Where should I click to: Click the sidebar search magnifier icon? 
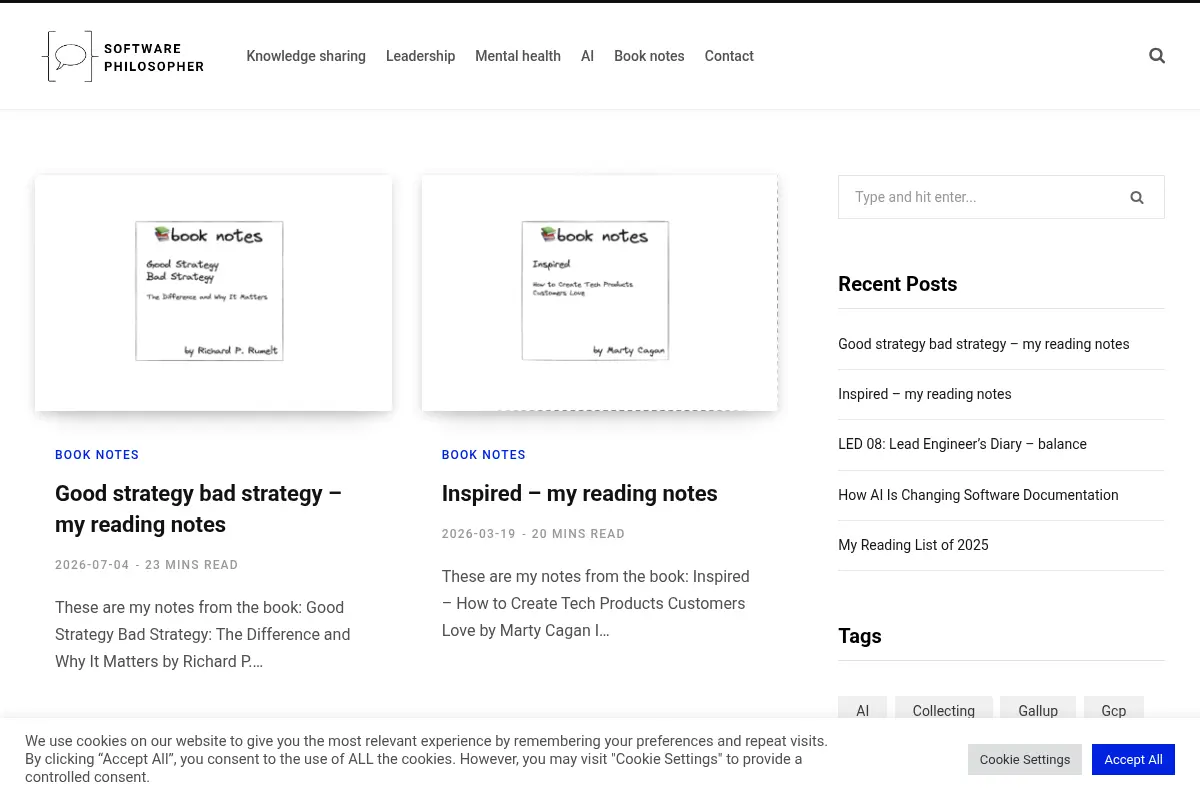point(1137,197)
